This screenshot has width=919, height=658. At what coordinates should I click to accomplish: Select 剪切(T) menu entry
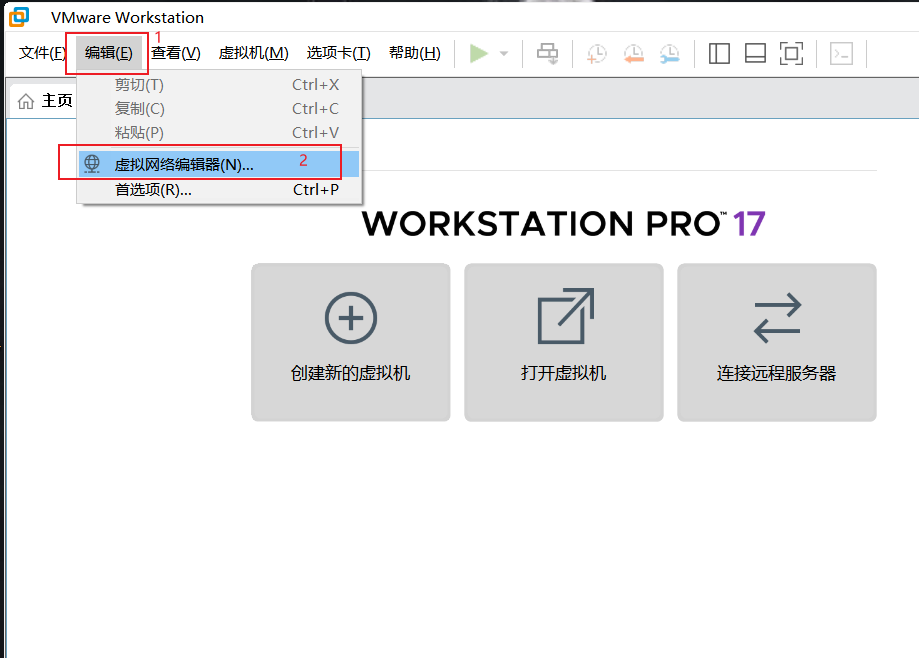[x=219, y=85]
